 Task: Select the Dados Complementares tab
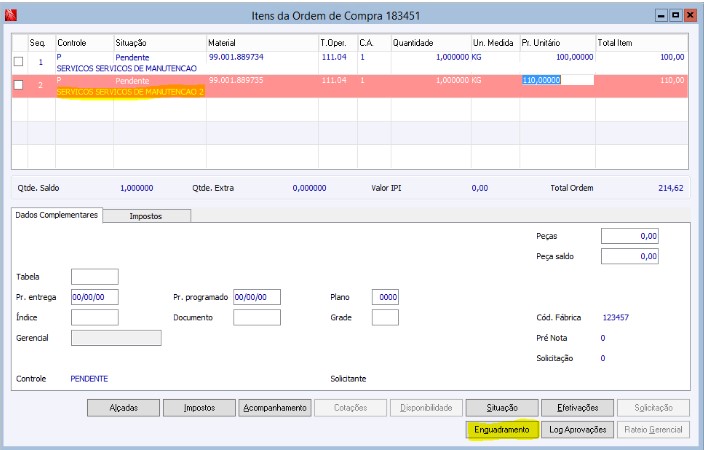[57, 215]
